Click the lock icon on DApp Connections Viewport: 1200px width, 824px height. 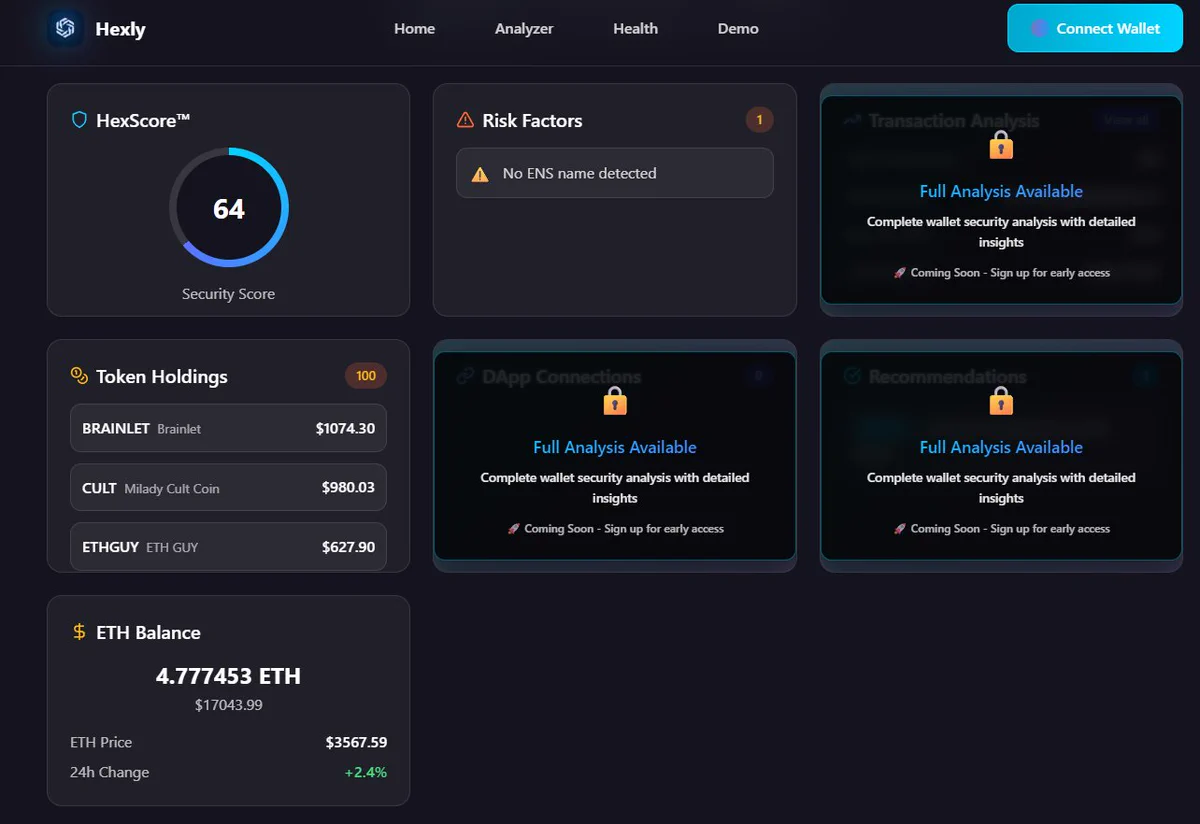(x=615, y=402)
